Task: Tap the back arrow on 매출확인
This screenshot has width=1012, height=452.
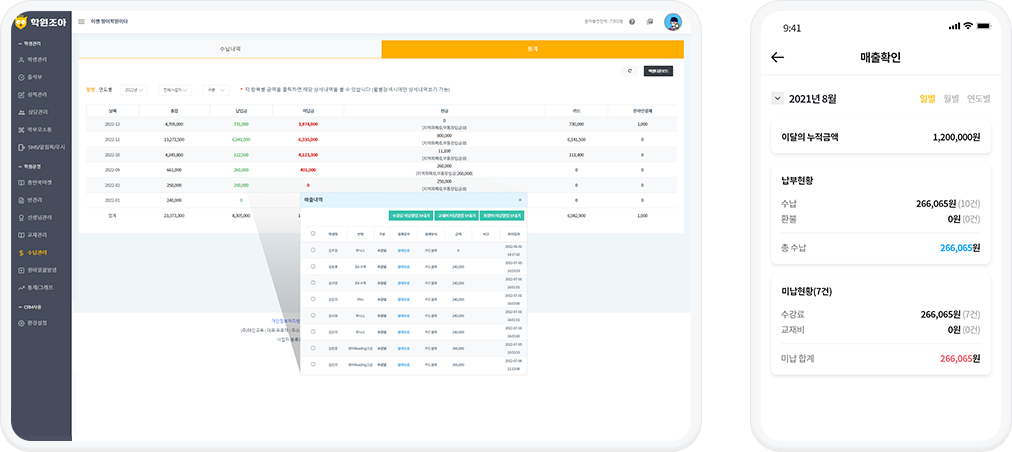Action: tap(778, 57)
